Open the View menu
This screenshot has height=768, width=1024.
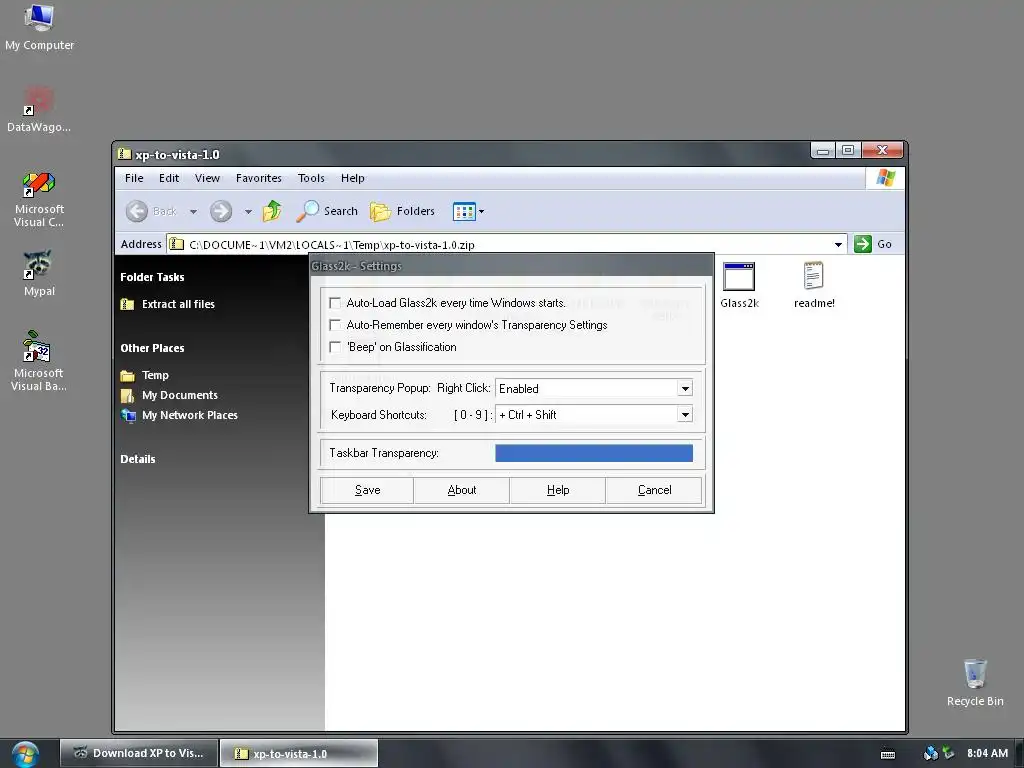pos(207,178)
